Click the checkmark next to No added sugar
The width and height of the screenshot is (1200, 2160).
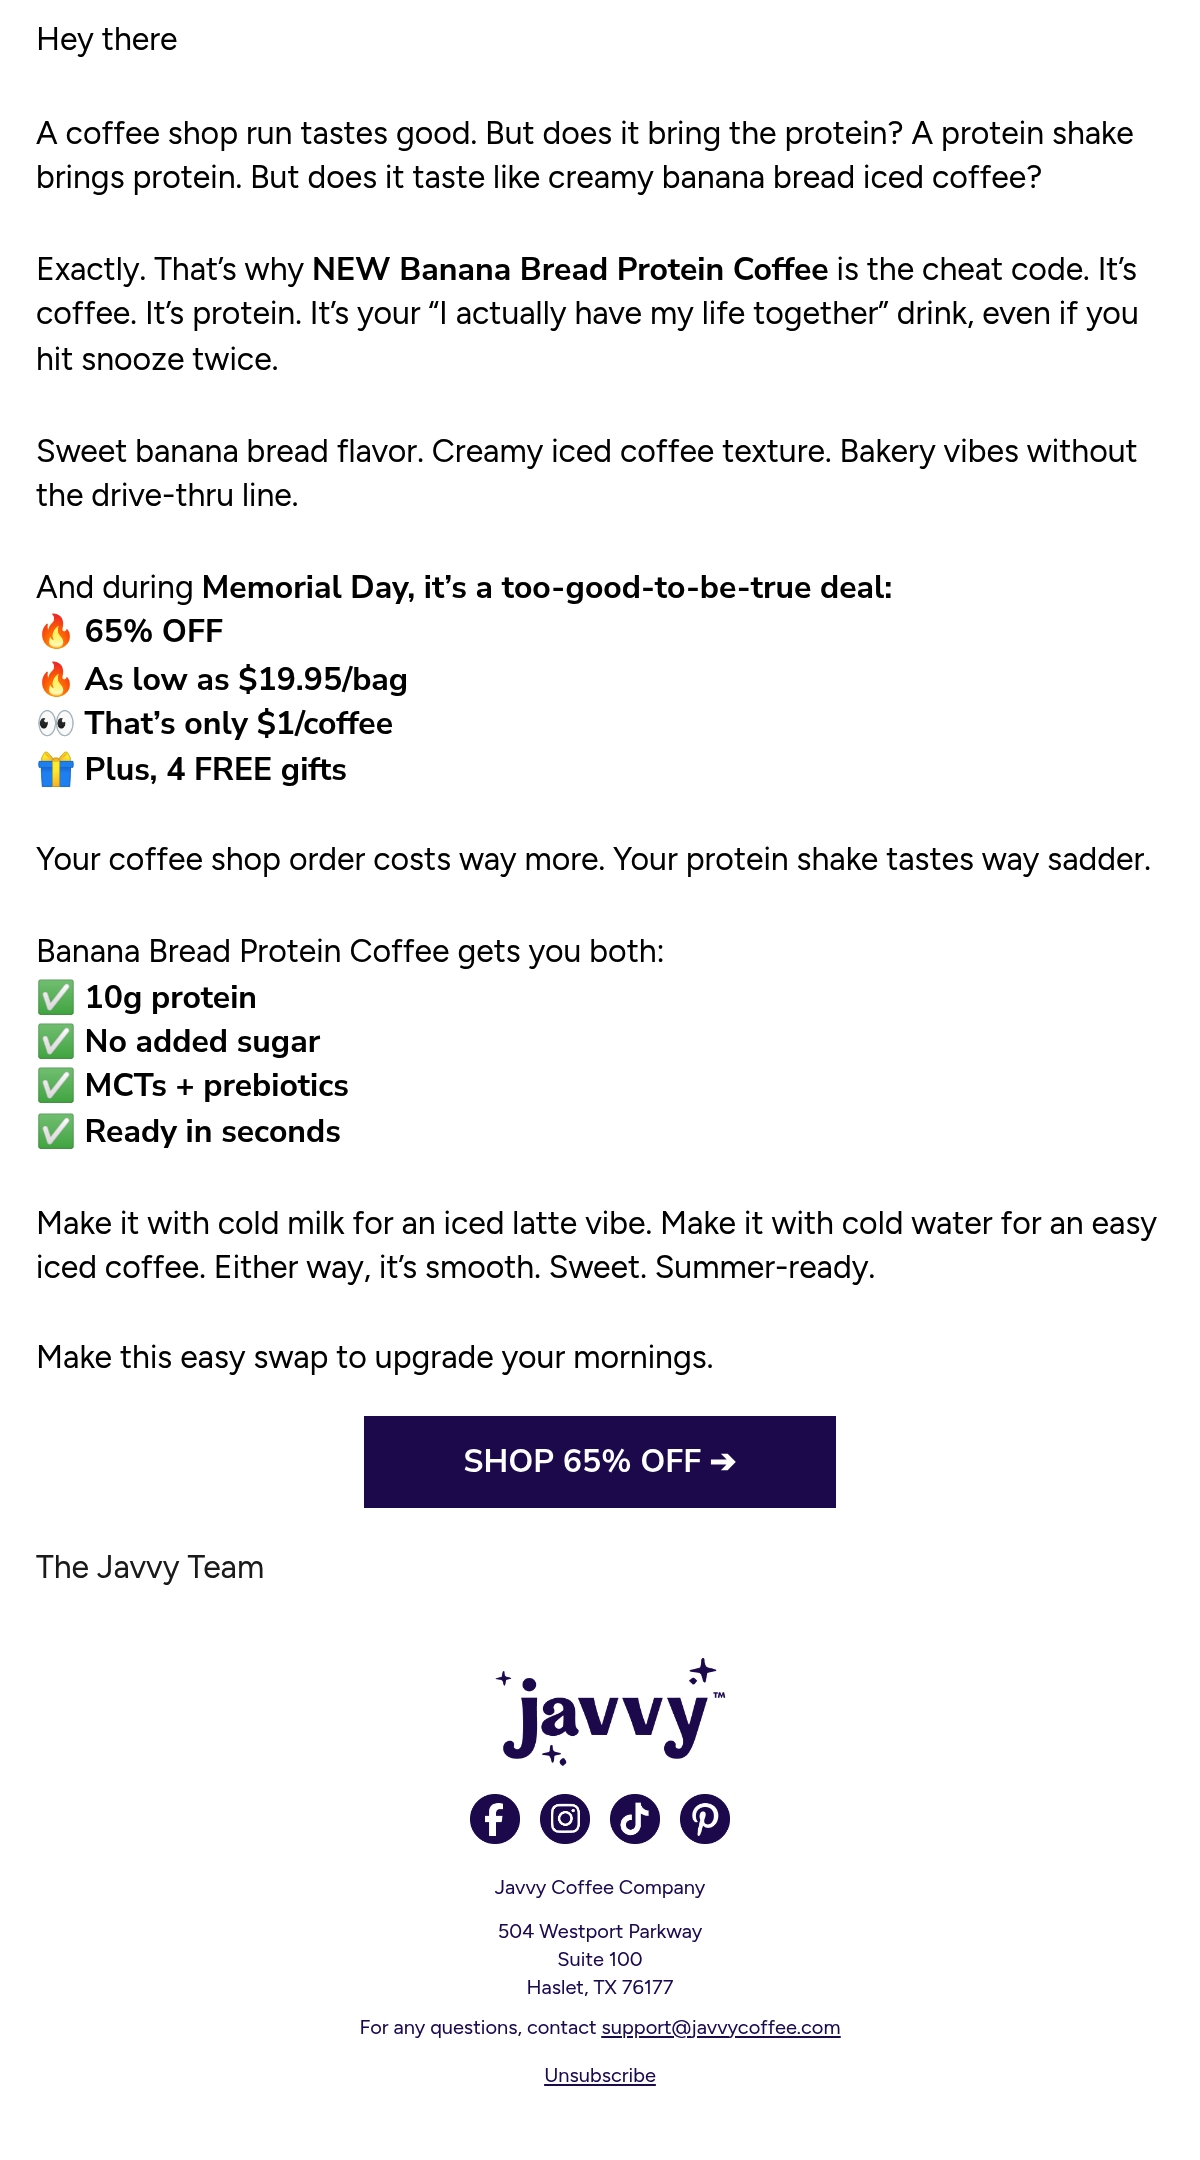point(56,1041)
